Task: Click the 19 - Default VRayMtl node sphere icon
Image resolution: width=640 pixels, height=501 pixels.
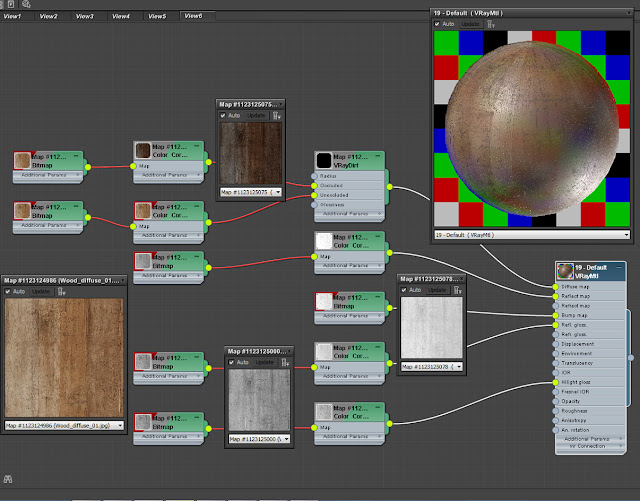Action: coord(566,271)
